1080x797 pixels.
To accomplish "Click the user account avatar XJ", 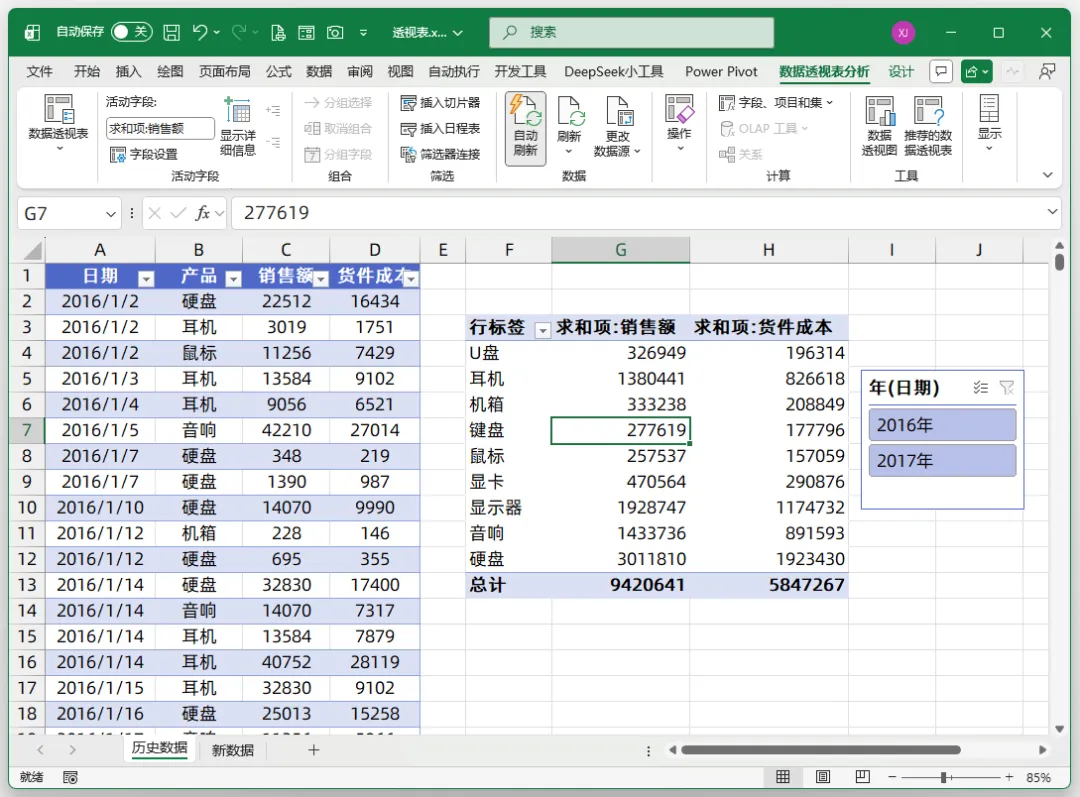I will coord(903,32).
